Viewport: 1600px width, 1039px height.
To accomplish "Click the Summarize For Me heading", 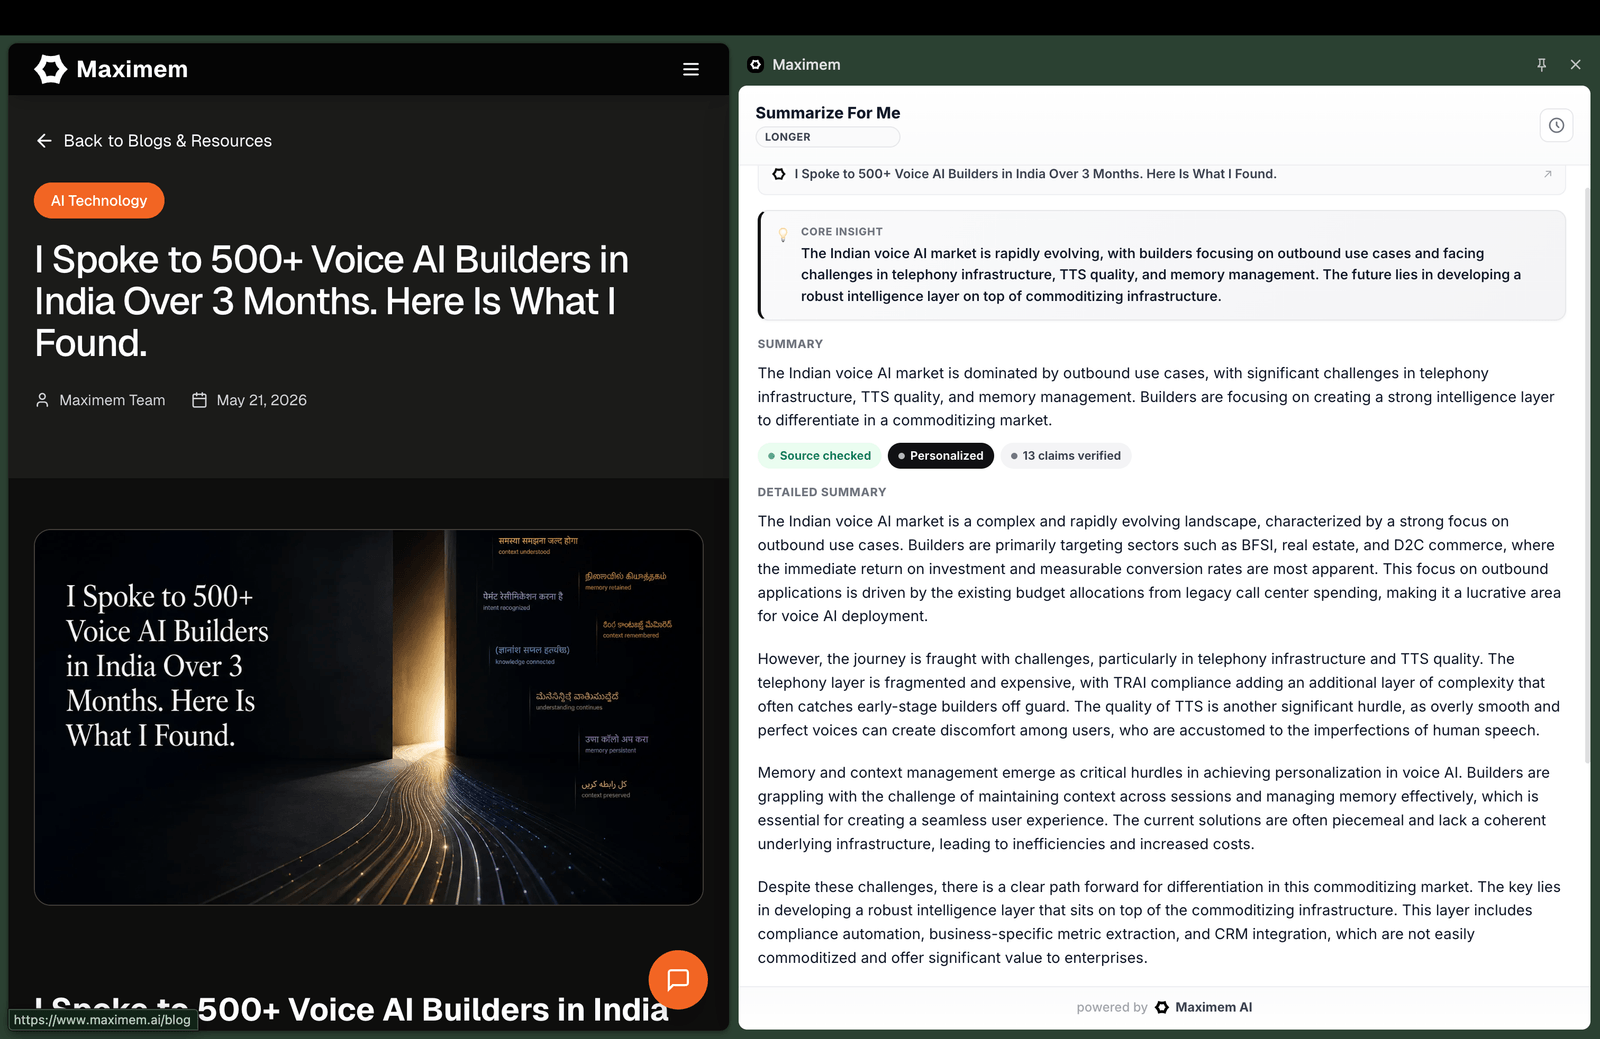I will 828,113.
